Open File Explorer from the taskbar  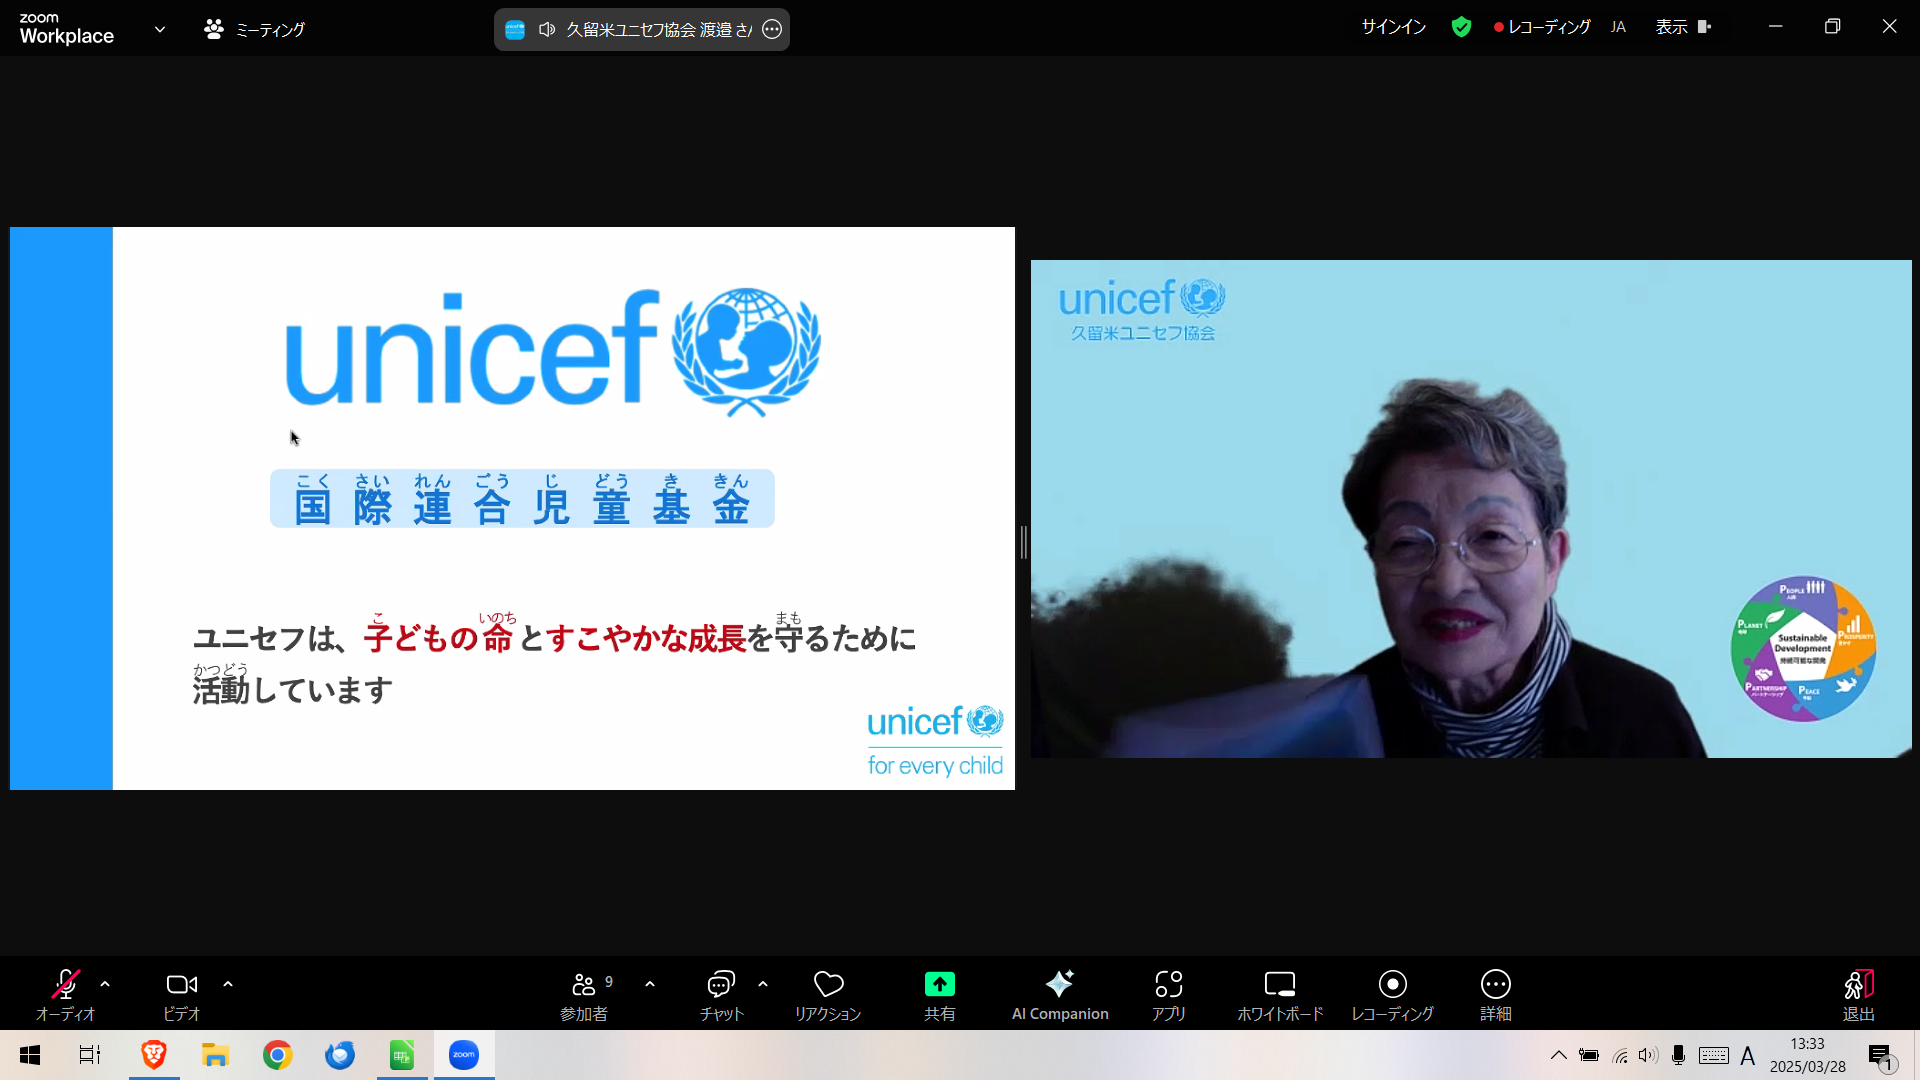pyautogui.click(x=216, y=1055)
